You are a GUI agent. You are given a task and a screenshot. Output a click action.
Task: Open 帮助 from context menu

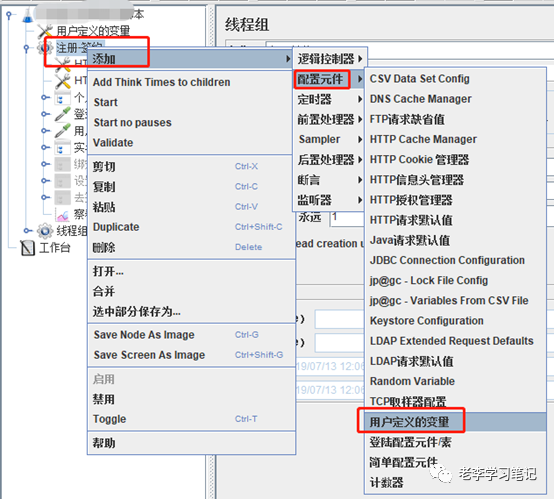191,442
